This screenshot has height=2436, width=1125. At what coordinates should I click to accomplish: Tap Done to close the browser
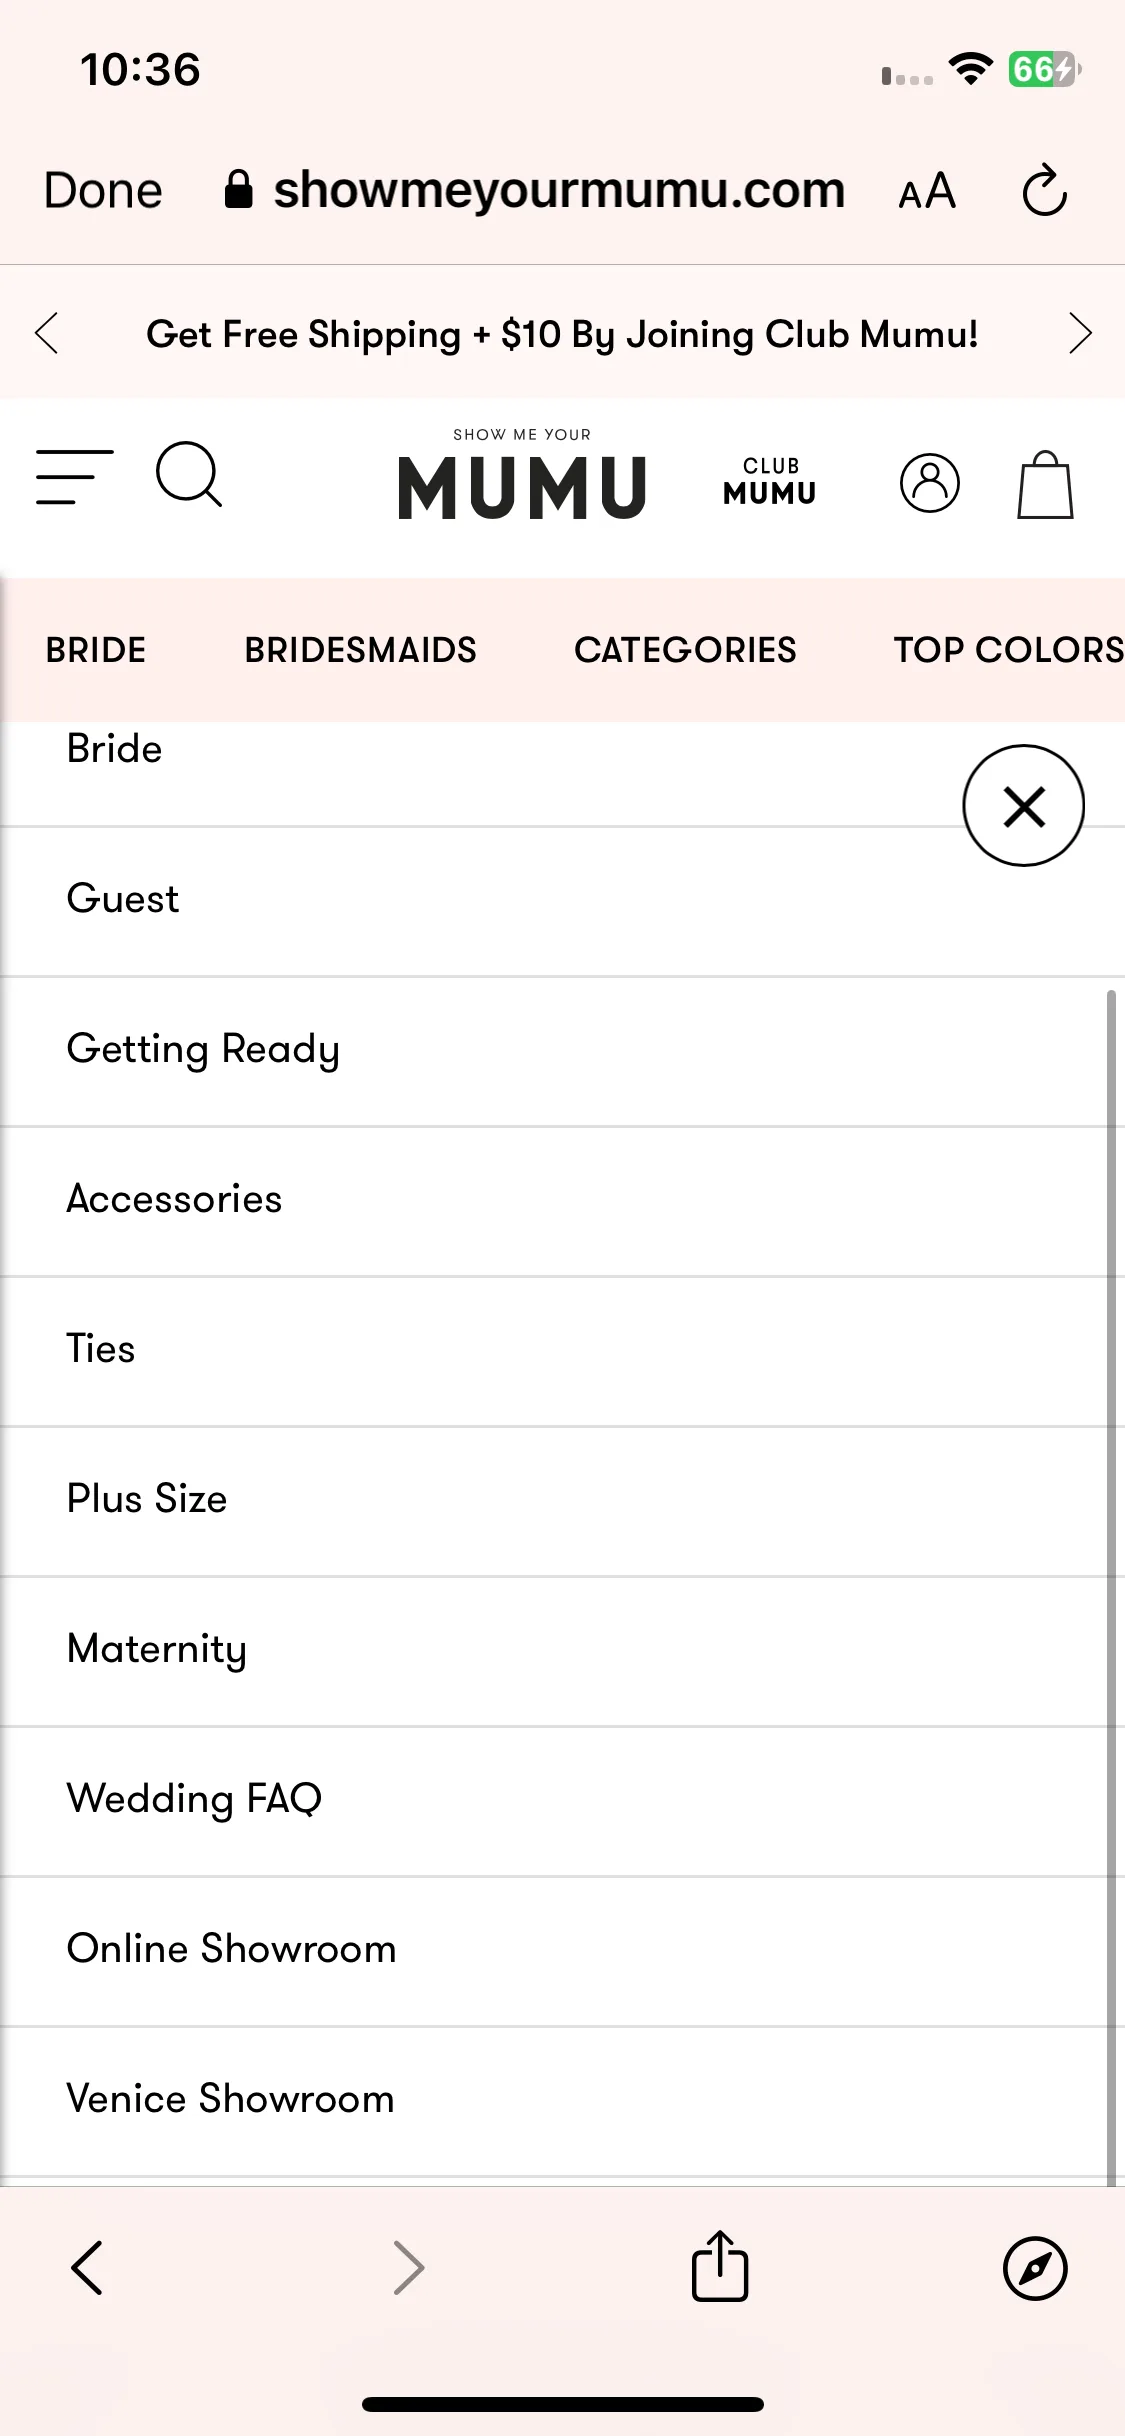coord(103,190)
